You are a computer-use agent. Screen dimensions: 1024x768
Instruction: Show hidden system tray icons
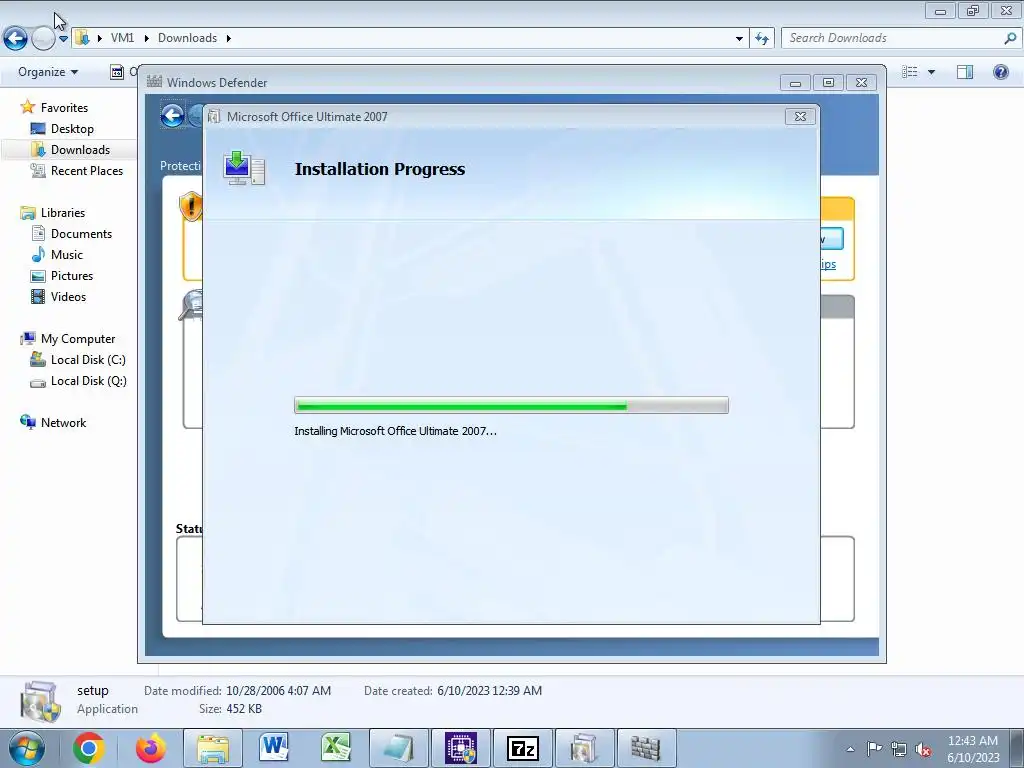pyautogui.click(x=850, y=749)
